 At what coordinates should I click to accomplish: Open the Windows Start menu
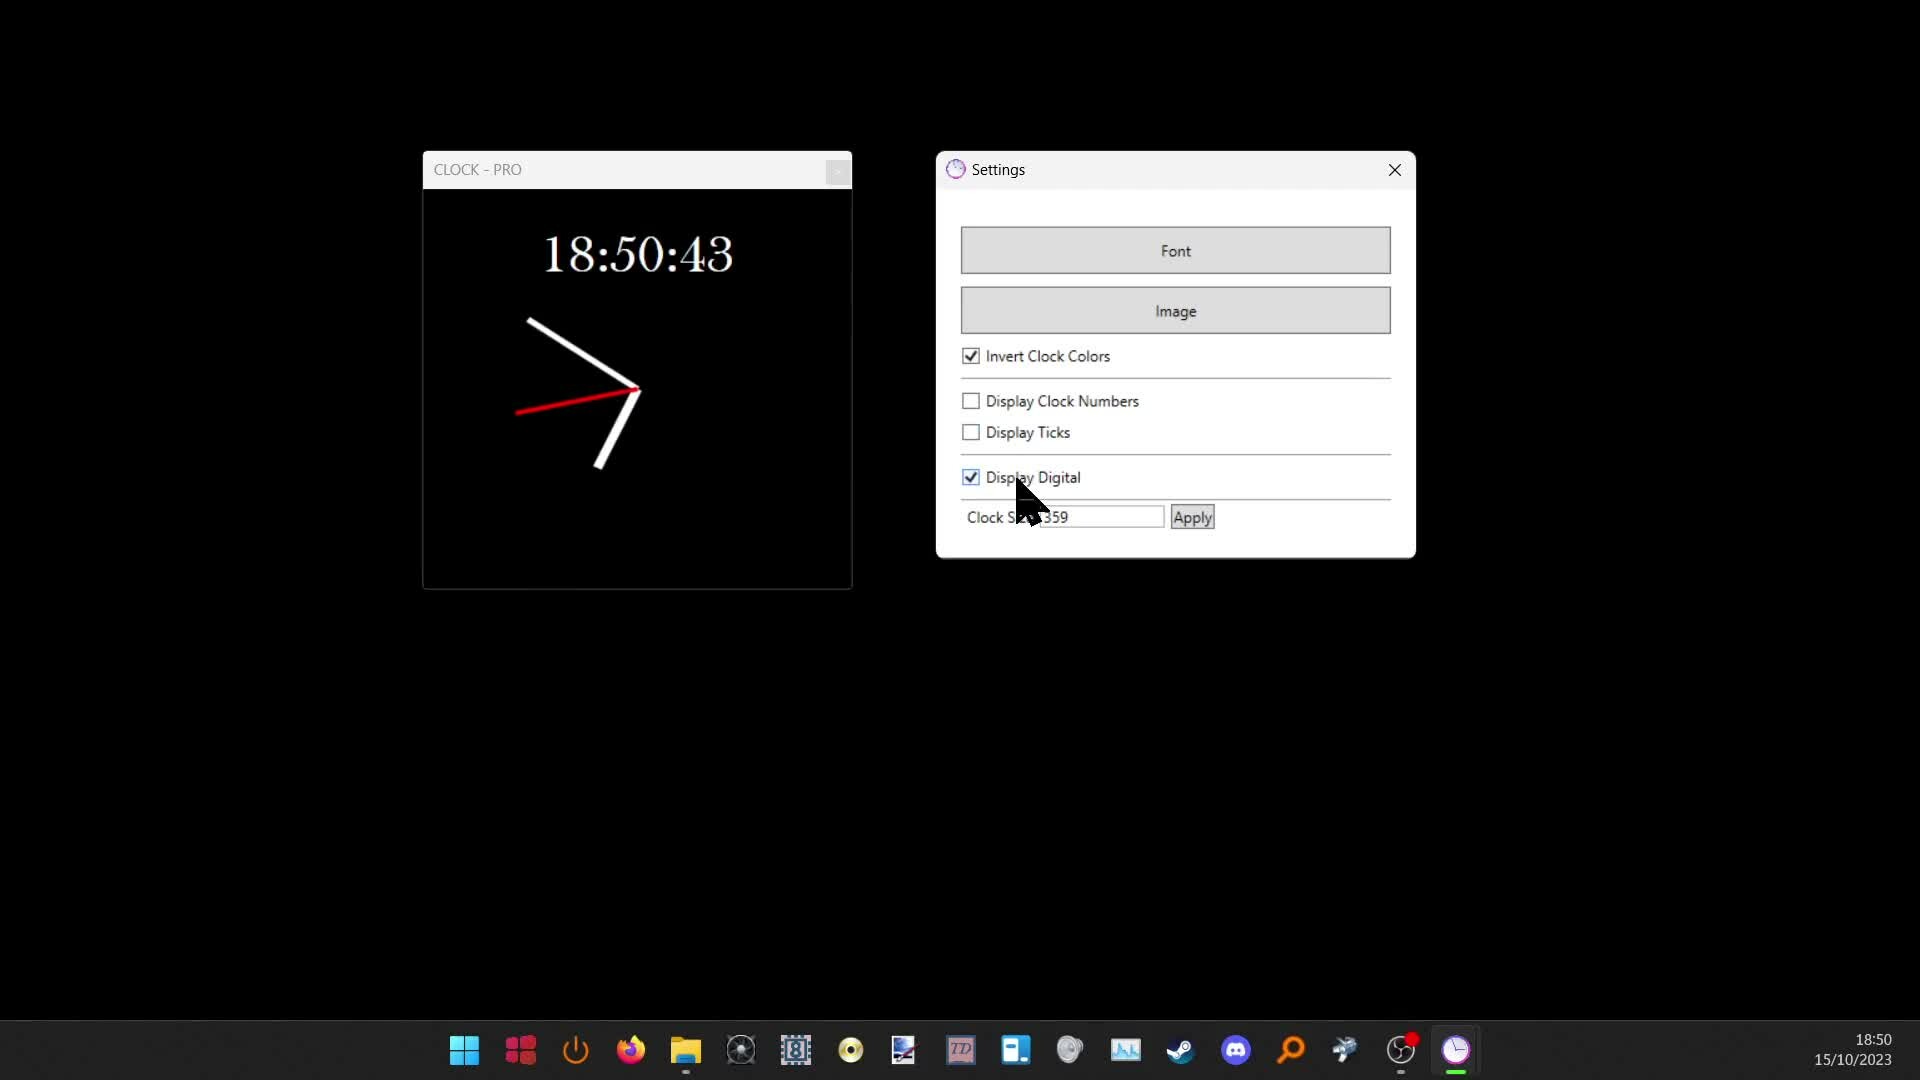click(464, 1050)
